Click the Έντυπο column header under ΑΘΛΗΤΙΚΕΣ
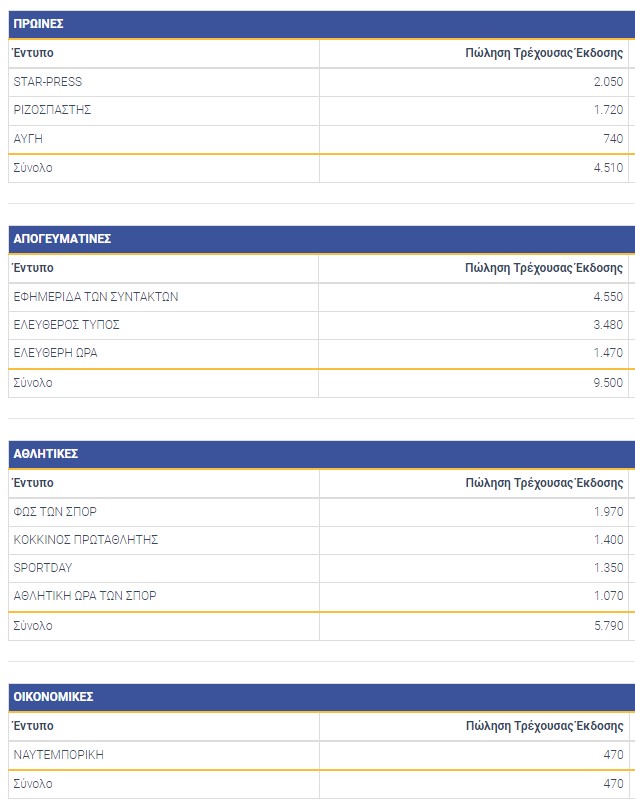 coord(34,483)
